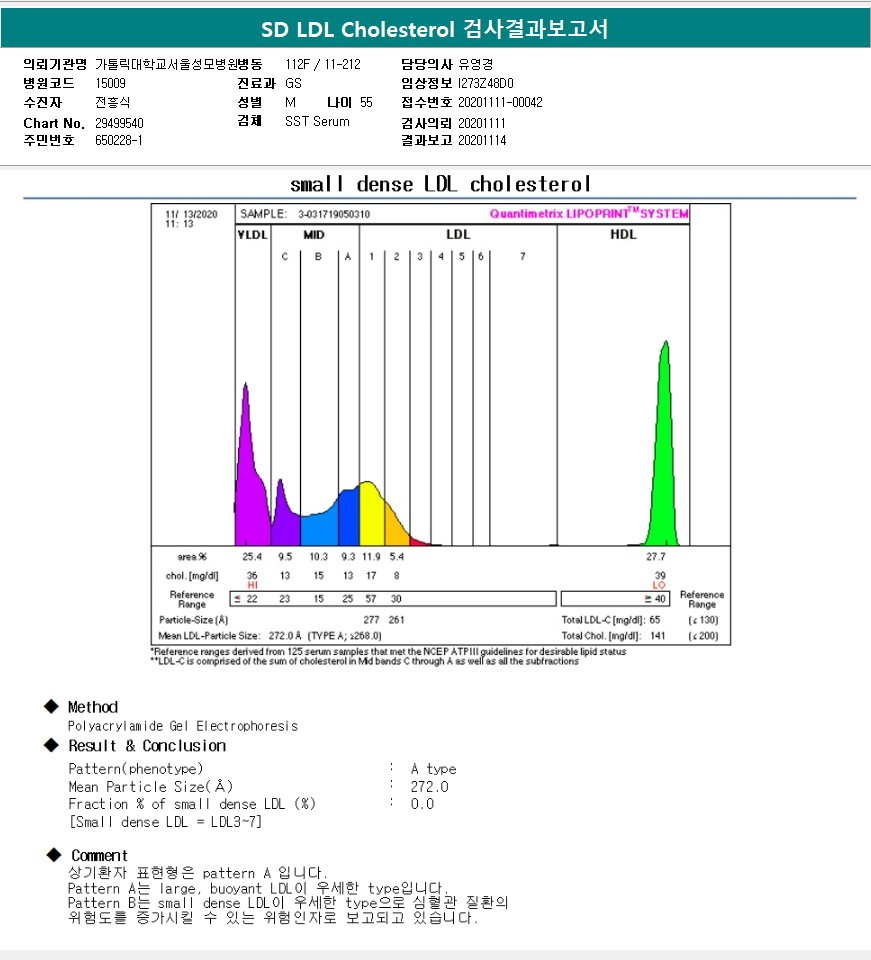Select 'Polyacrylamide Gel Electrophoresis' text
Screen dimensions: 871x960
[x=182, y=726]
